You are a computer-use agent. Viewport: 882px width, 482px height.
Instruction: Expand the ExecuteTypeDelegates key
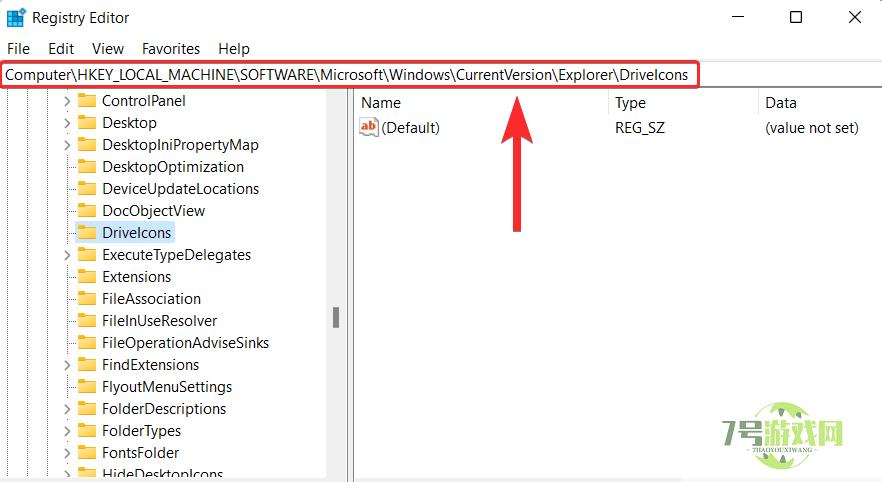pyautogui.click(x=67, y=255)
